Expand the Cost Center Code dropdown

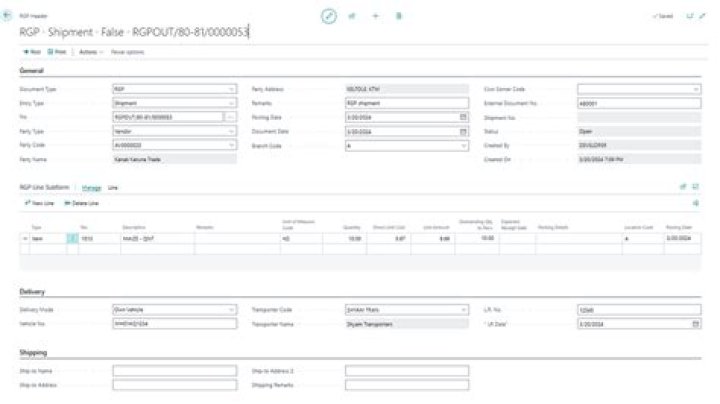coord(695,89)
